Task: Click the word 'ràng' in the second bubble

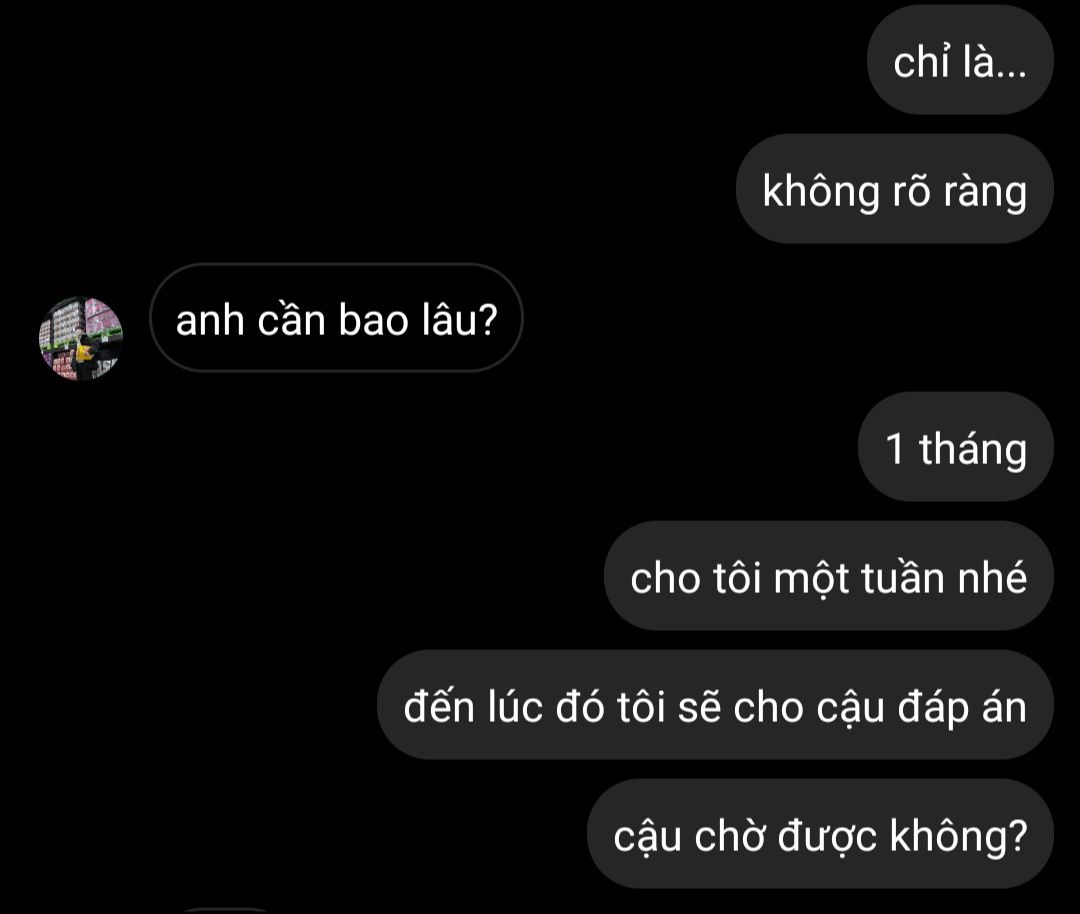Action: 986,192
